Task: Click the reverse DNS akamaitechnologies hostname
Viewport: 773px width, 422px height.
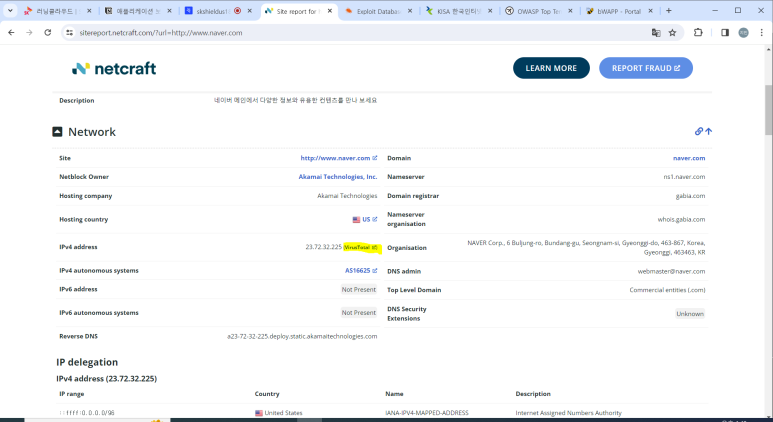Action: tap(302, 336)
